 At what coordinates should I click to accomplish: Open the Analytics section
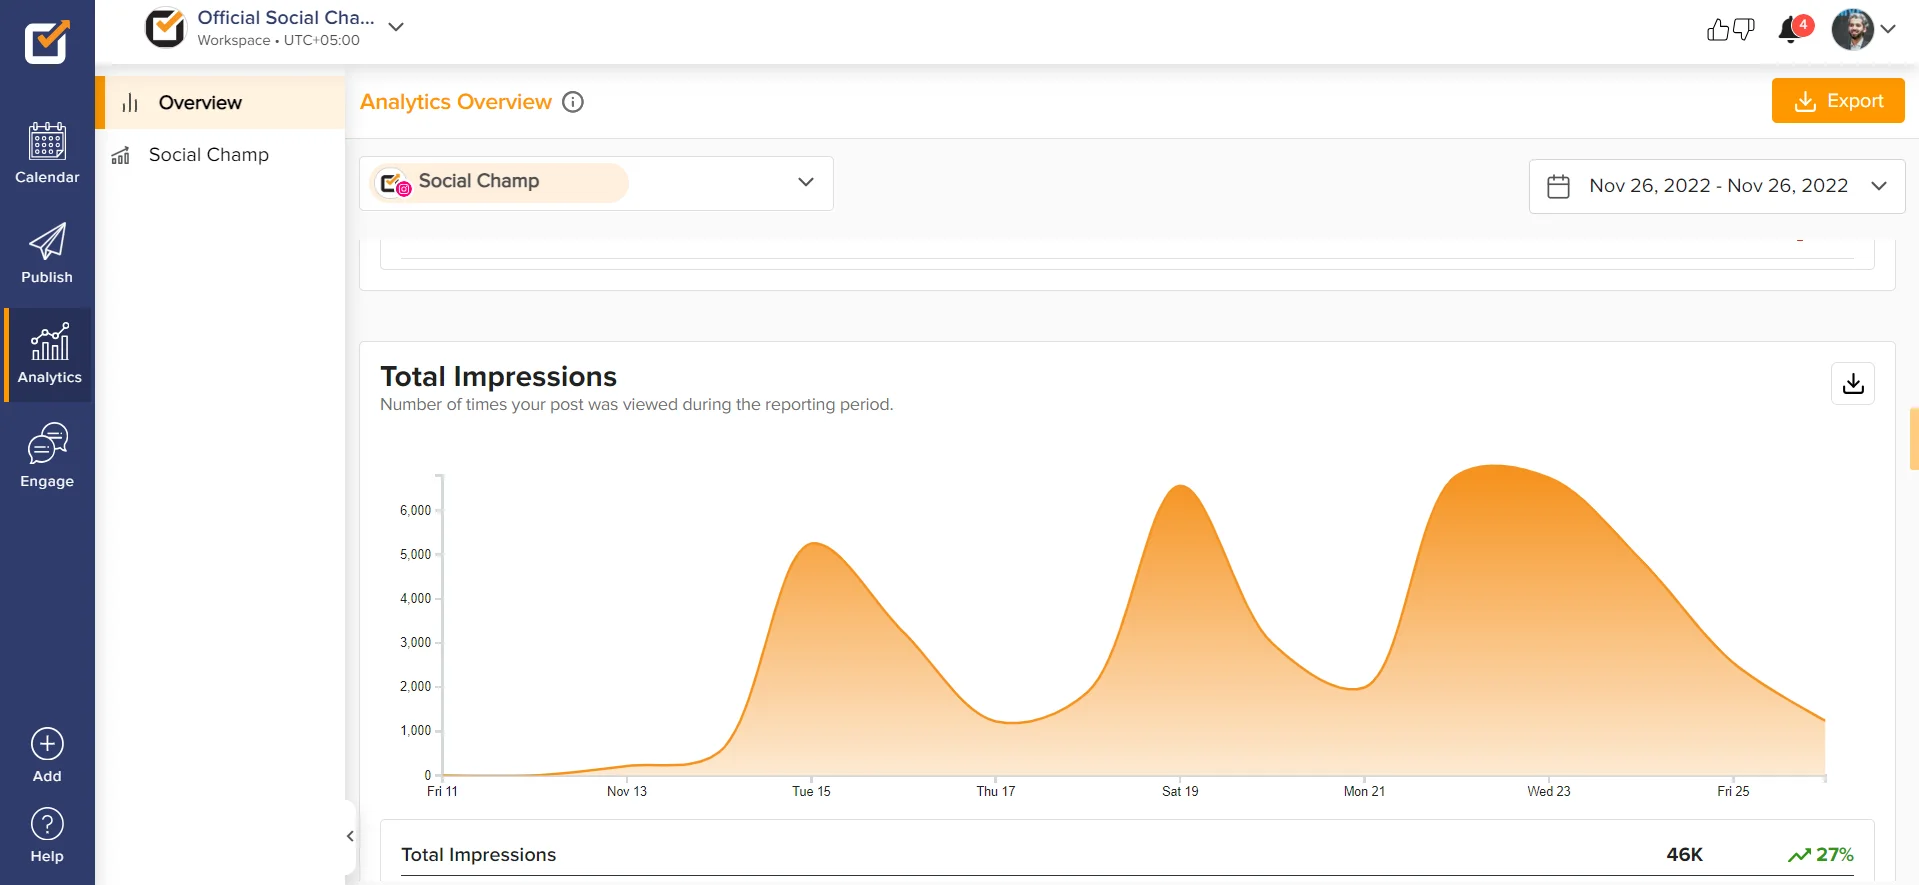tap(49, 355)
